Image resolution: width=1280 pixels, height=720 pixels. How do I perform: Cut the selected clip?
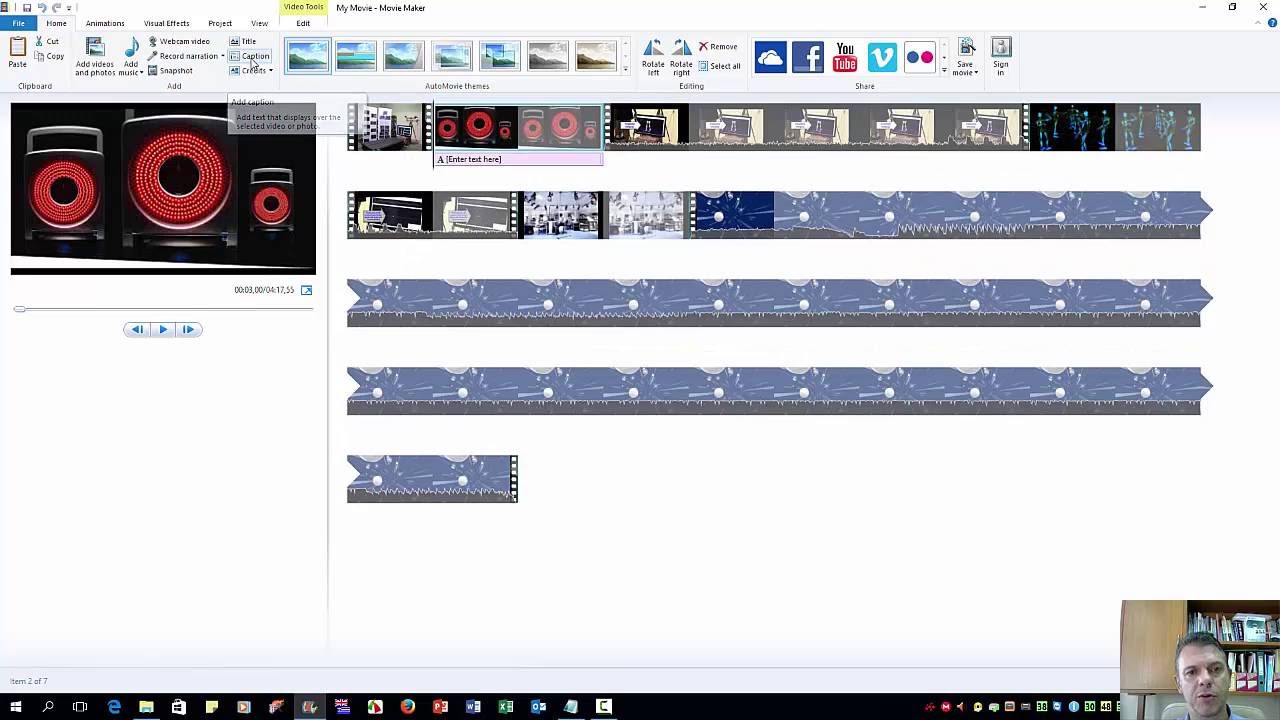point(47,41)
